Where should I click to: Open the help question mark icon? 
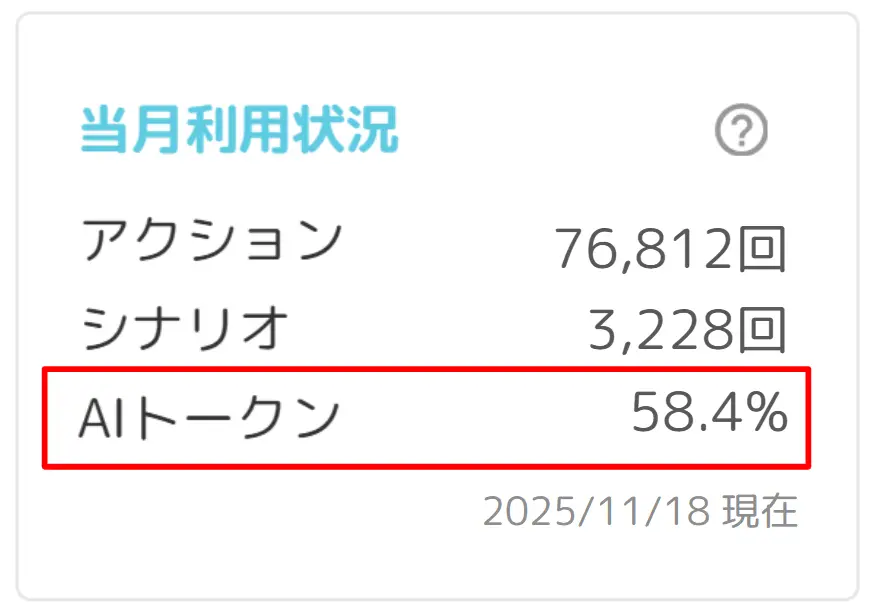[x=741, y=129]
